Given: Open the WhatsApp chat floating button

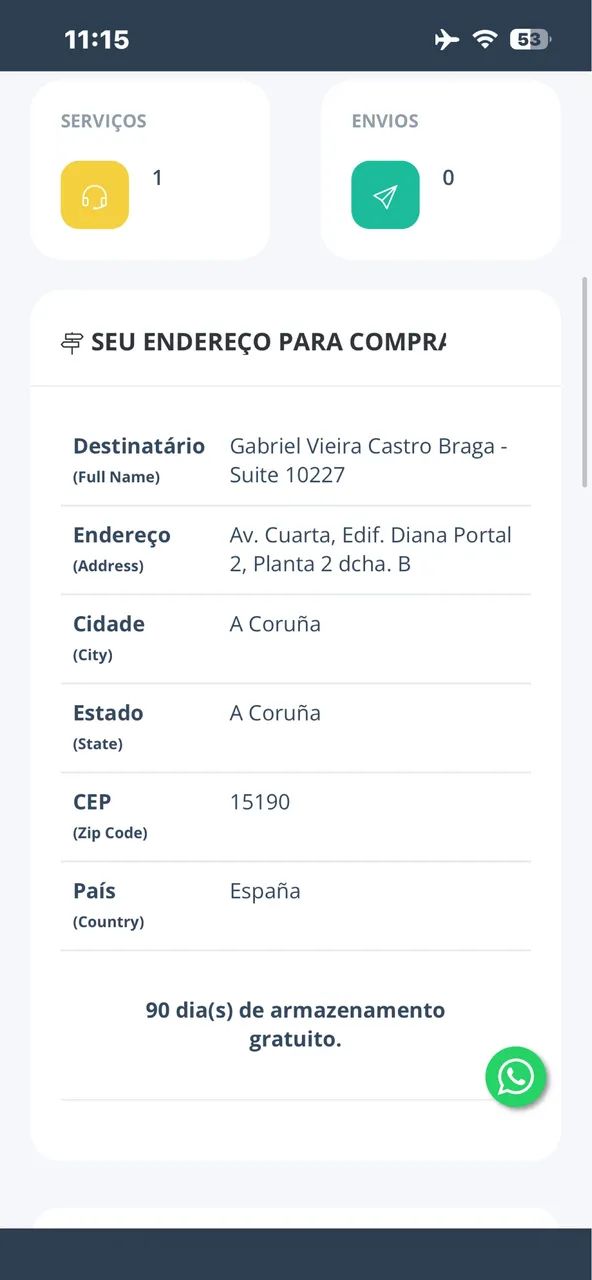Looking at the screenshot, I should click(x=516, y=1077).
